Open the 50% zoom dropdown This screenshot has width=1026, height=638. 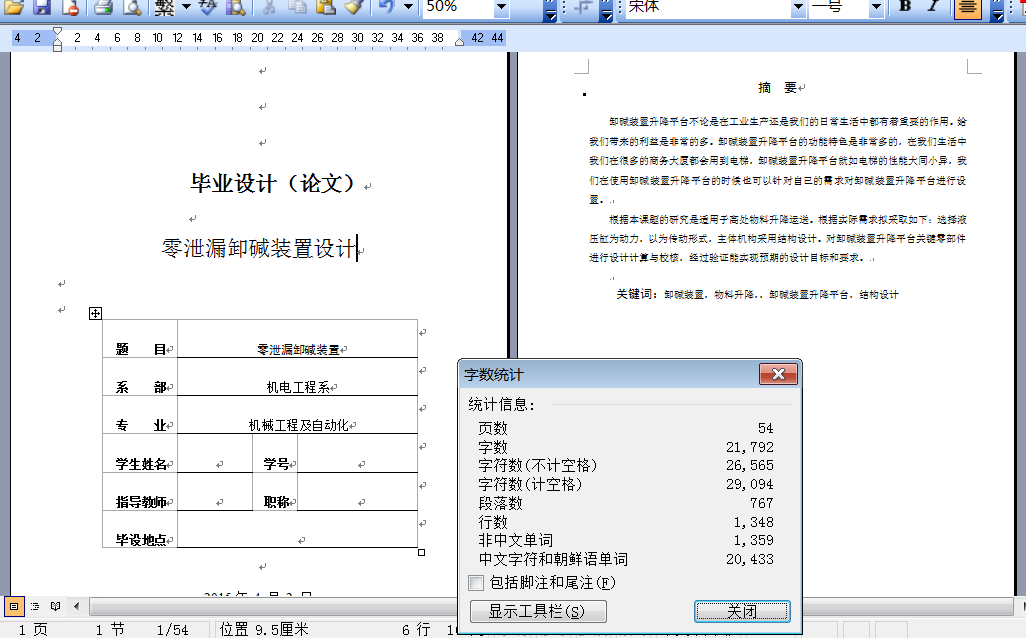(x=501, y=7)
